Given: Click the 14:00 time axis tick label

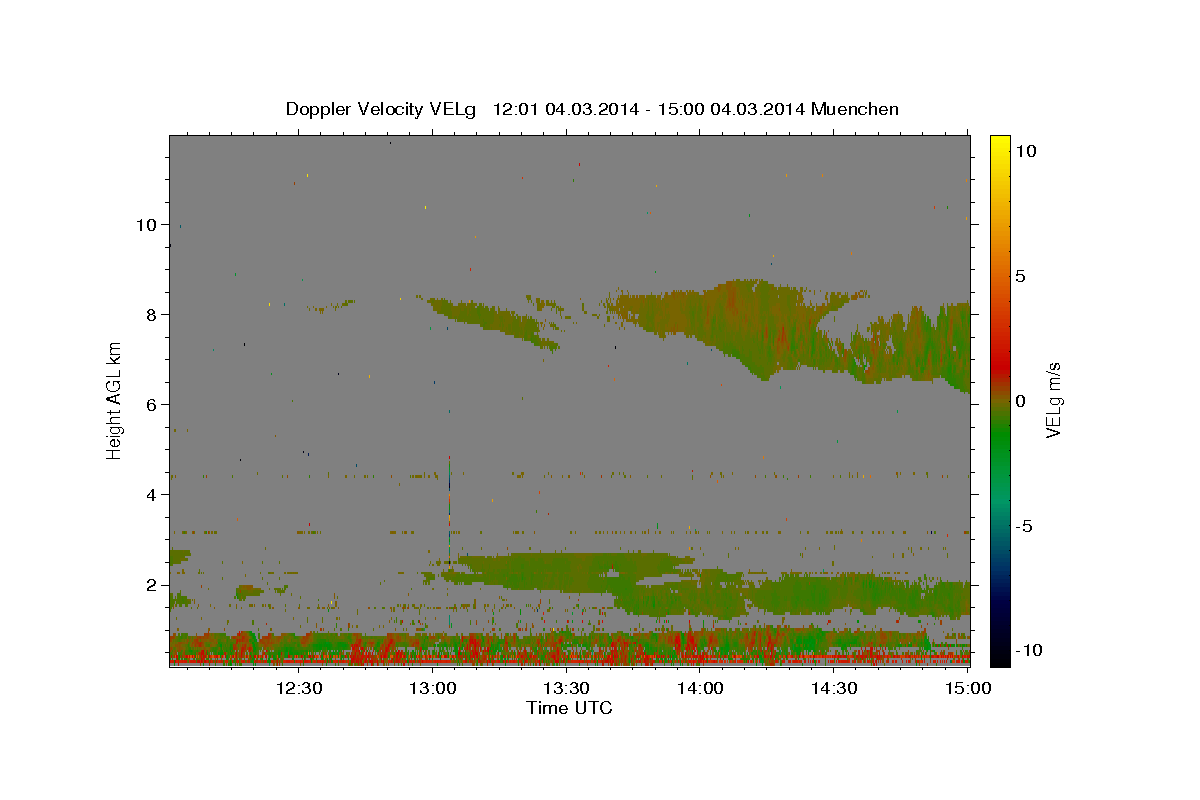Looking at the screenshot, I should tap(701, 688).
